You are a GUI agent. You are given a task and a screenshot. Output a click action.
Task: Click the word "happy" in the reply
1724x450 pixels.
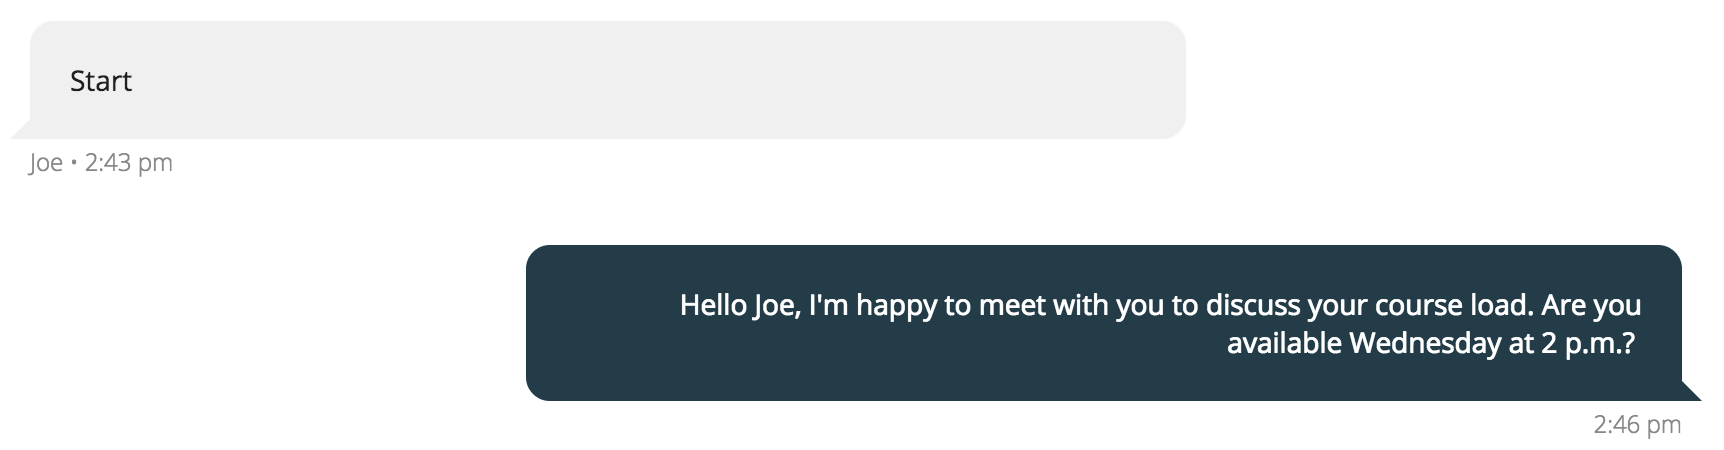point(896,305)
